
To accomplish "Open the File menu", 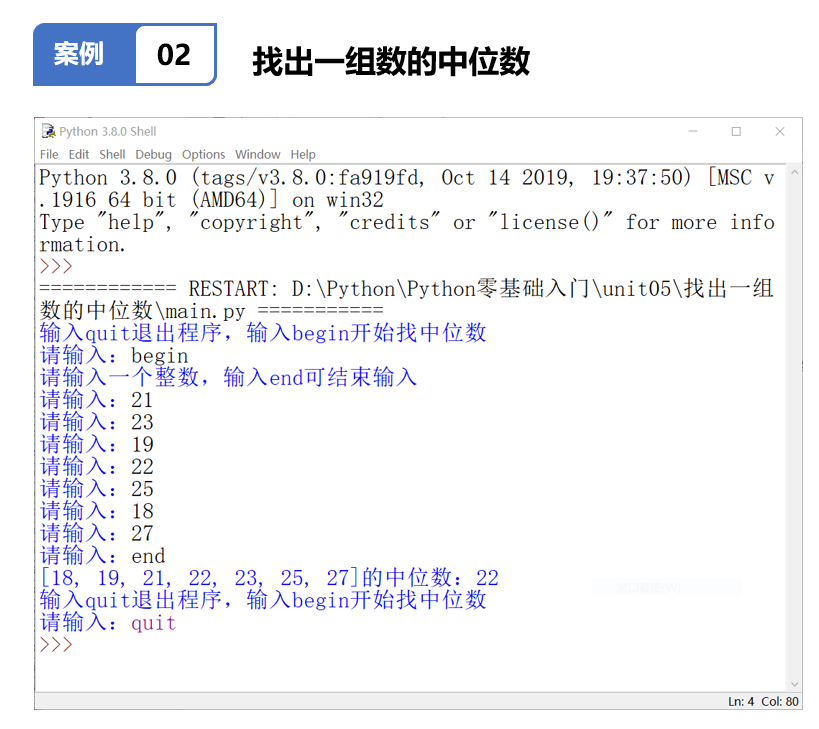I will tap(49, 155).
